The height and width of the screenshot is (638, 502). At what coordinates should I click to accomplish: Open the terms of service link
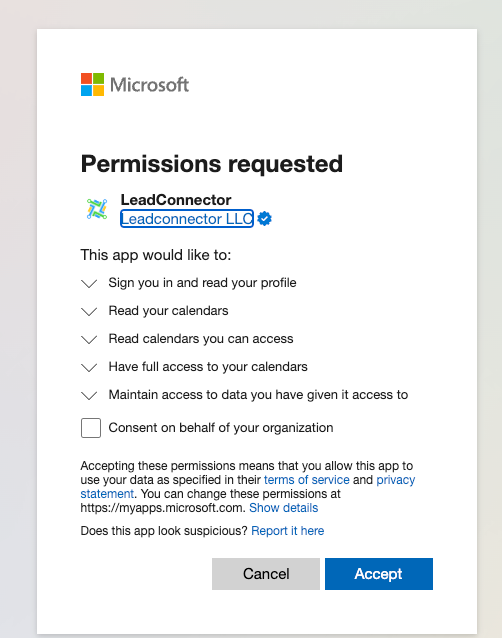[307, 480]
